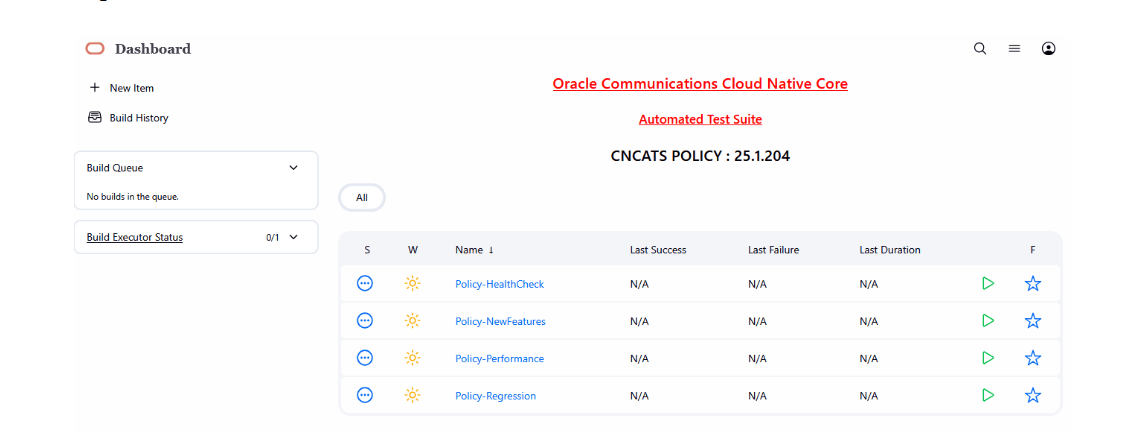Click the Build Queue panel title
The image size is (1123, 442).
click(x=115, y=168)
